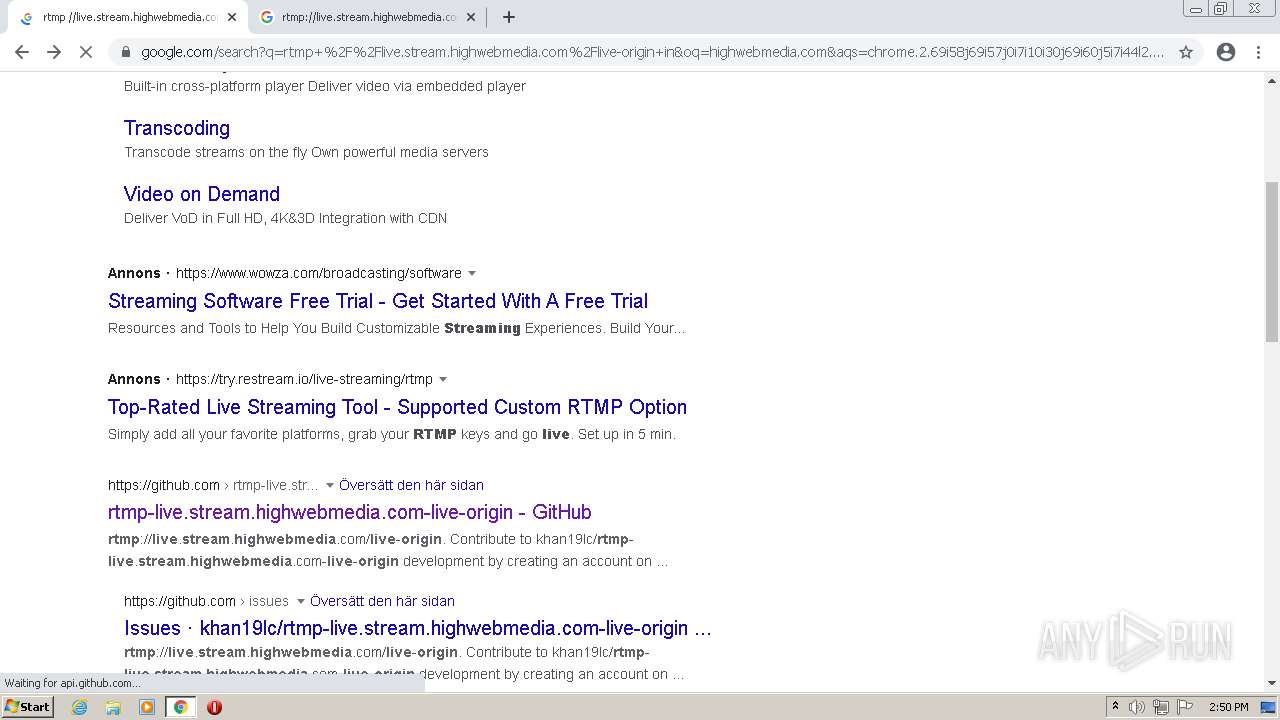This screenshot has height=720, width=1280.
Task: Expand restream.io ad options arrow
Action: pos(443,379)
